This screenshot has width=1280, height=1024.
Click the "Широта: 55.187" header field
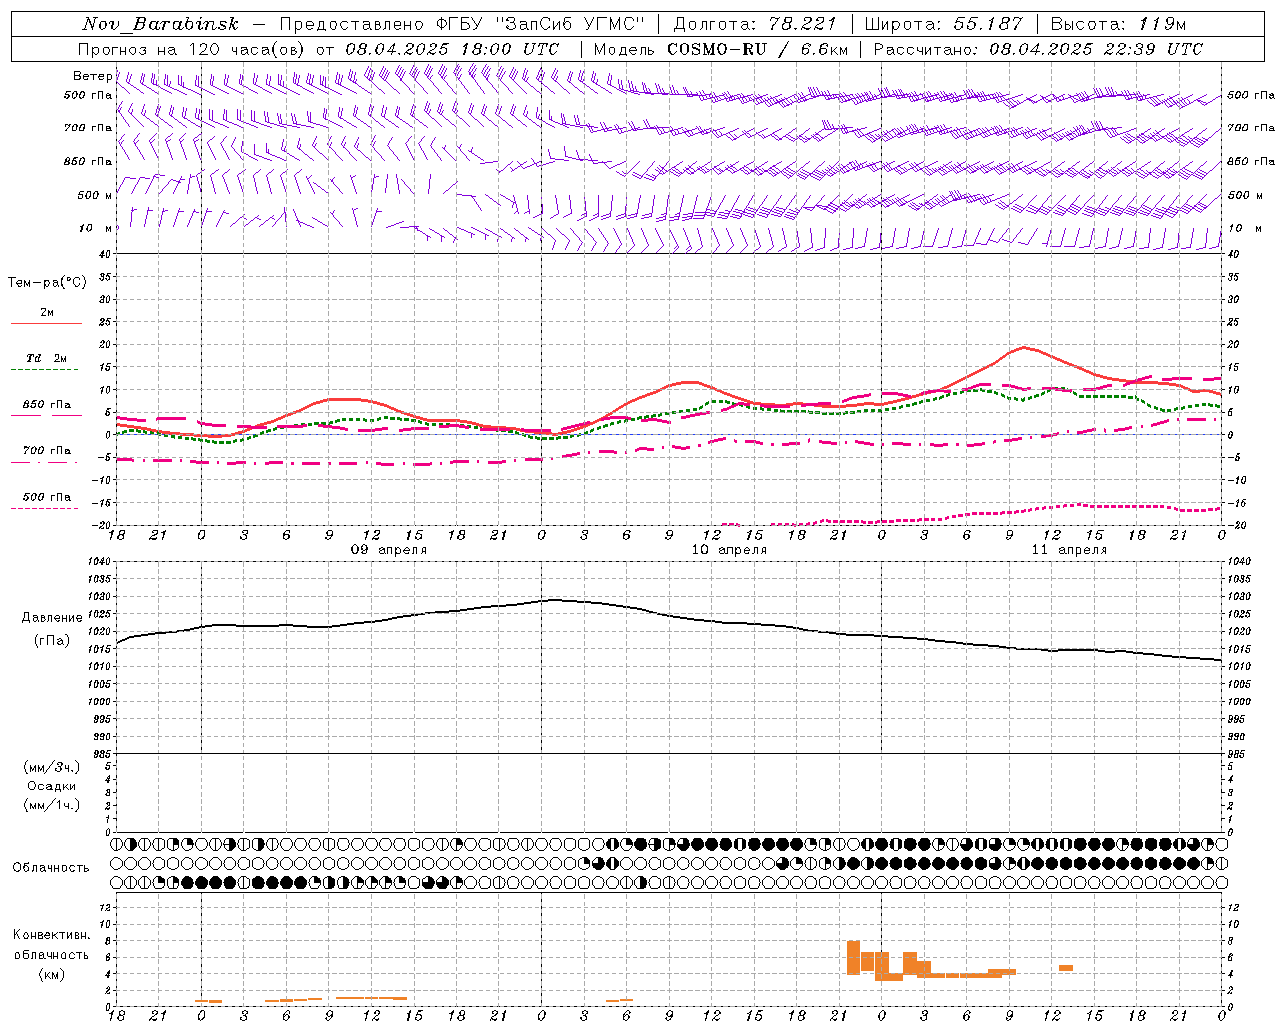tap(943, 24)
